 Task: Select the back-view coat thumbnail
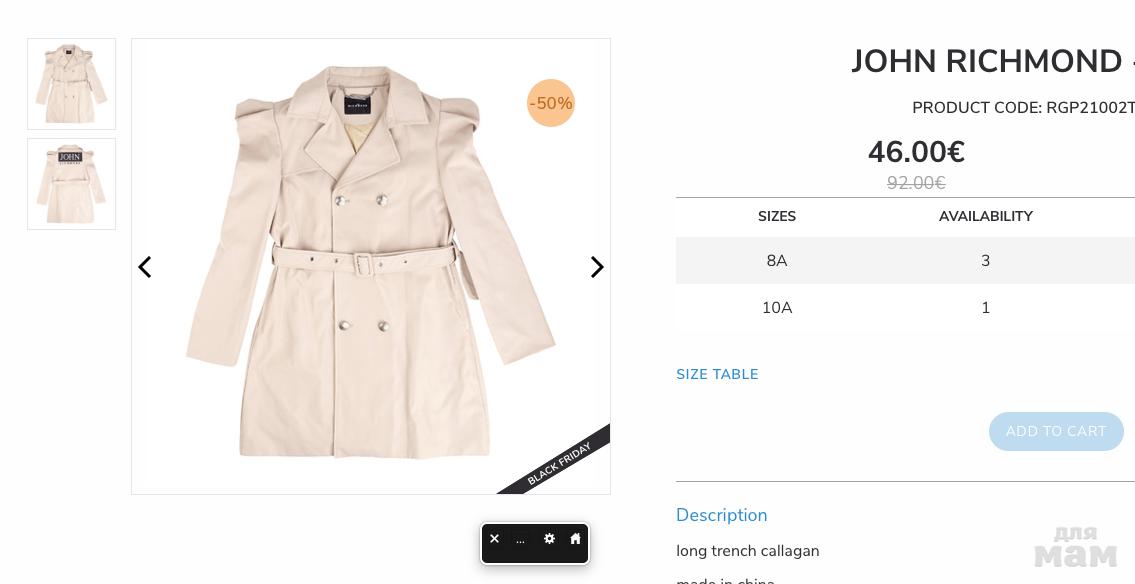(x=71, y=184)
